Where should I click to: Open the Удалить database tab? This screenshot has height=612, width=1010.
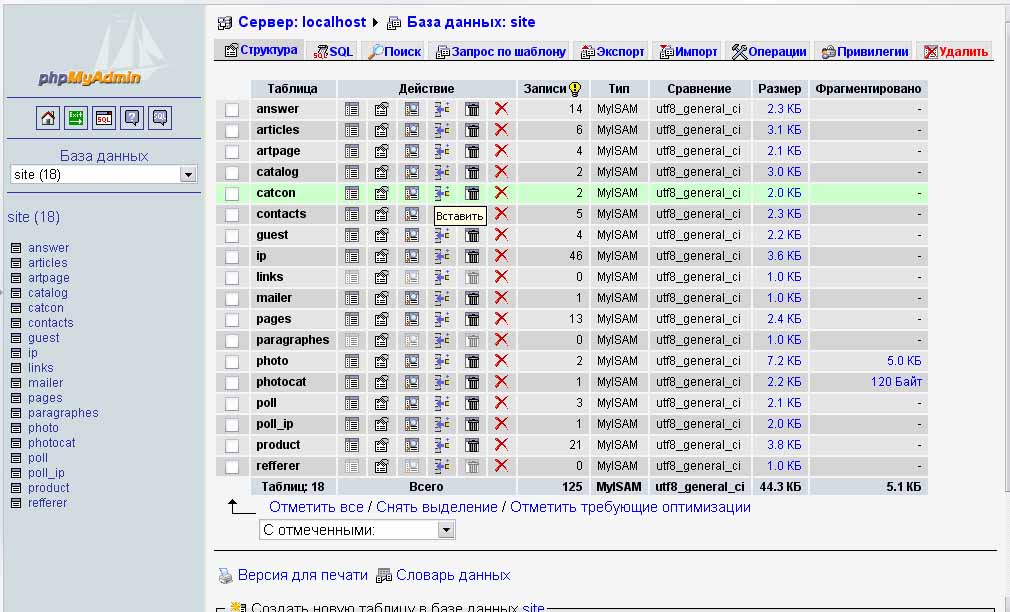coord(957,52)
